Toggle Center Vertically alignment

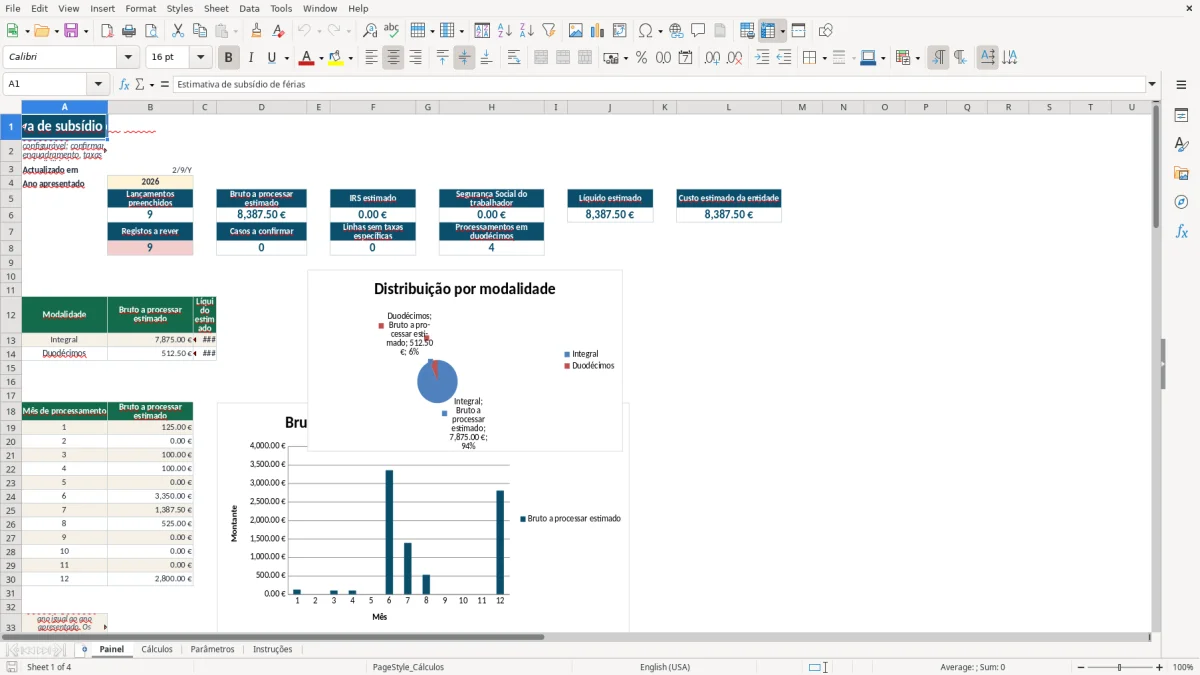tap(464, 58)
